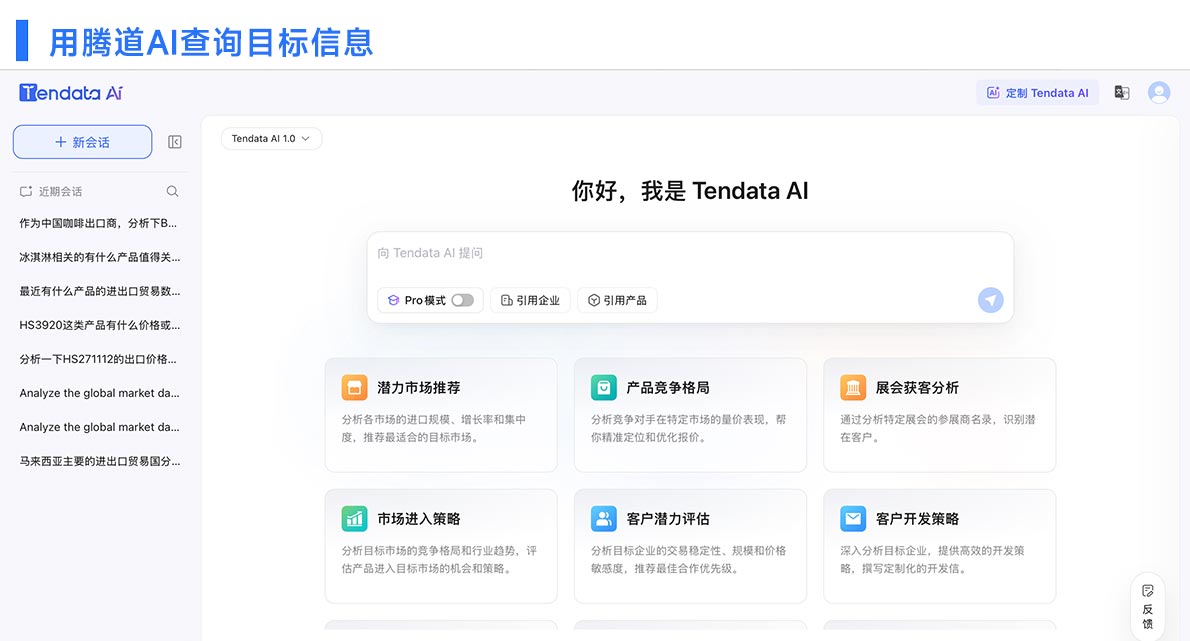Click the 产品竞争格局 shield icon
The image size is (1190, 641).
(603, 387)
